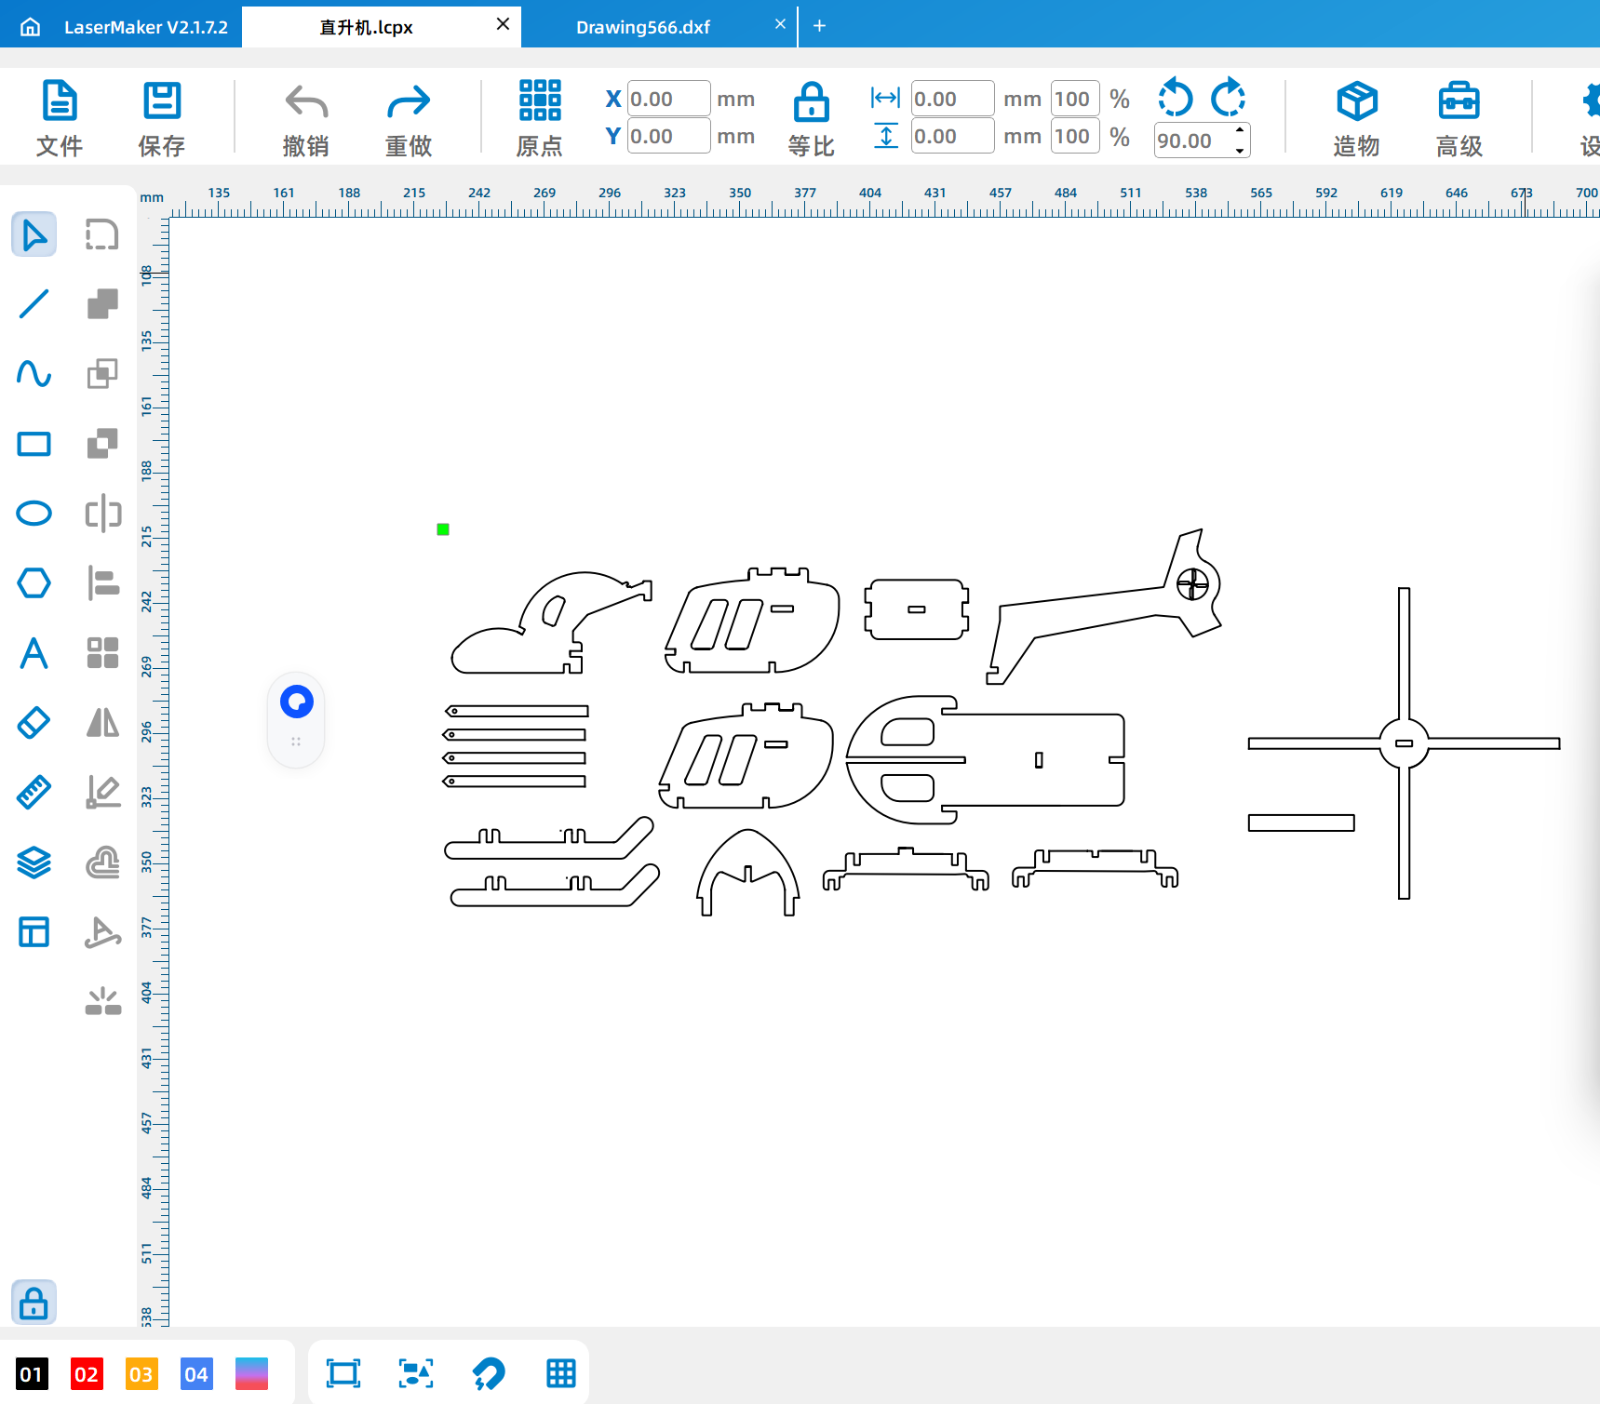
Task: Pick the ellipse shape tool
Action: pyautogui.click(x=34, y=513)
